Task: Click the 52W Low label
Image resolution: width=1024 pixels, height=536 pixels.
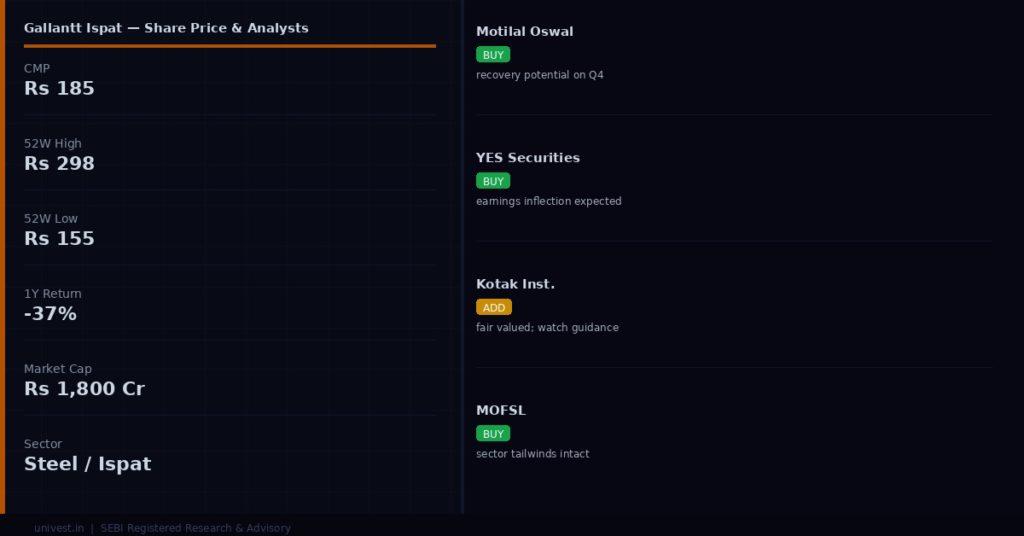Action: [51, 219]
